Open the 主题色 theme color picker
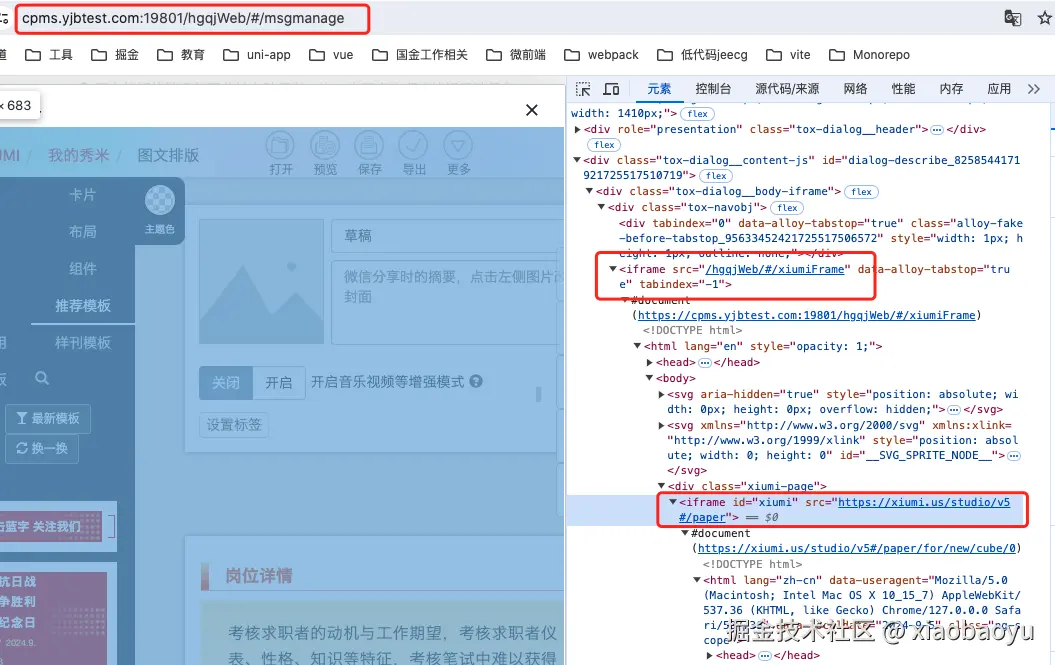The image size is (1055, 665). [159, 210]
